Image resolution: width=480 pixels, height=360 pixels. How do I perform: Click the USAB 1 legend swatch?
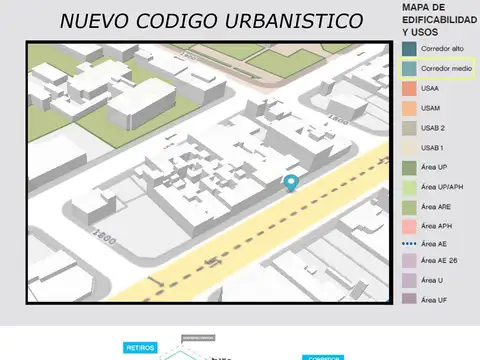(409, 148)
